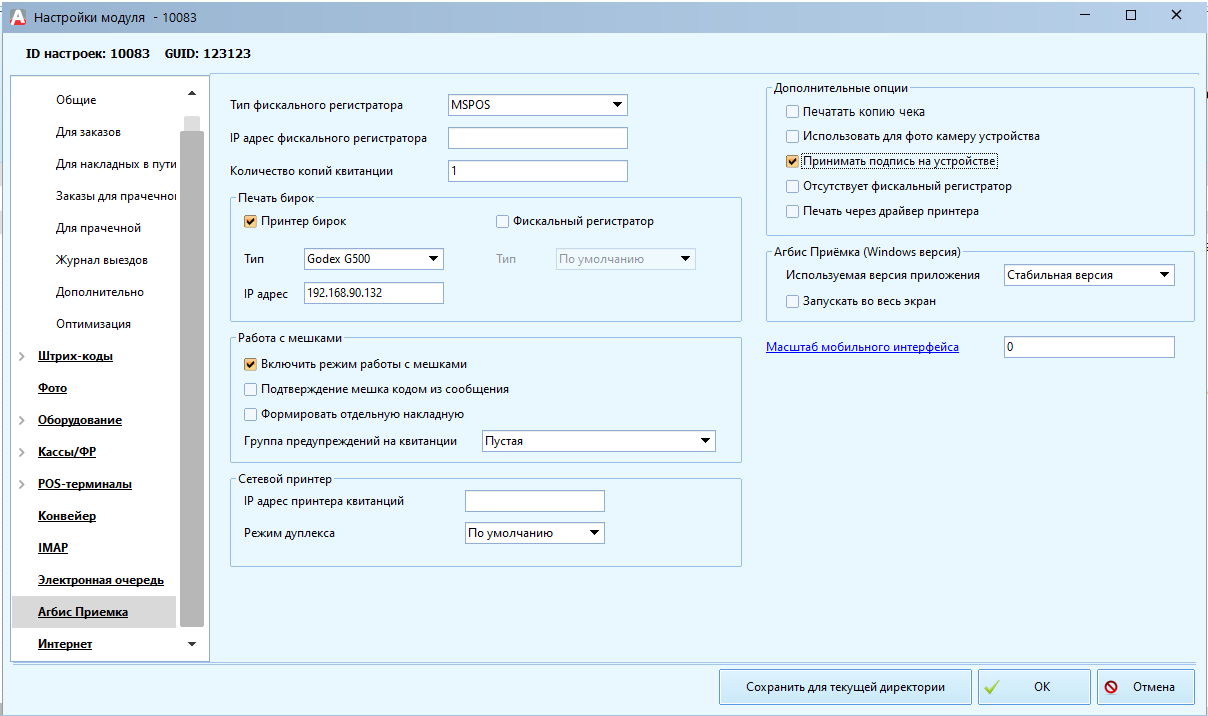Select Для прачечной tree item
The image size is (1208, 716).
[98, 228]
